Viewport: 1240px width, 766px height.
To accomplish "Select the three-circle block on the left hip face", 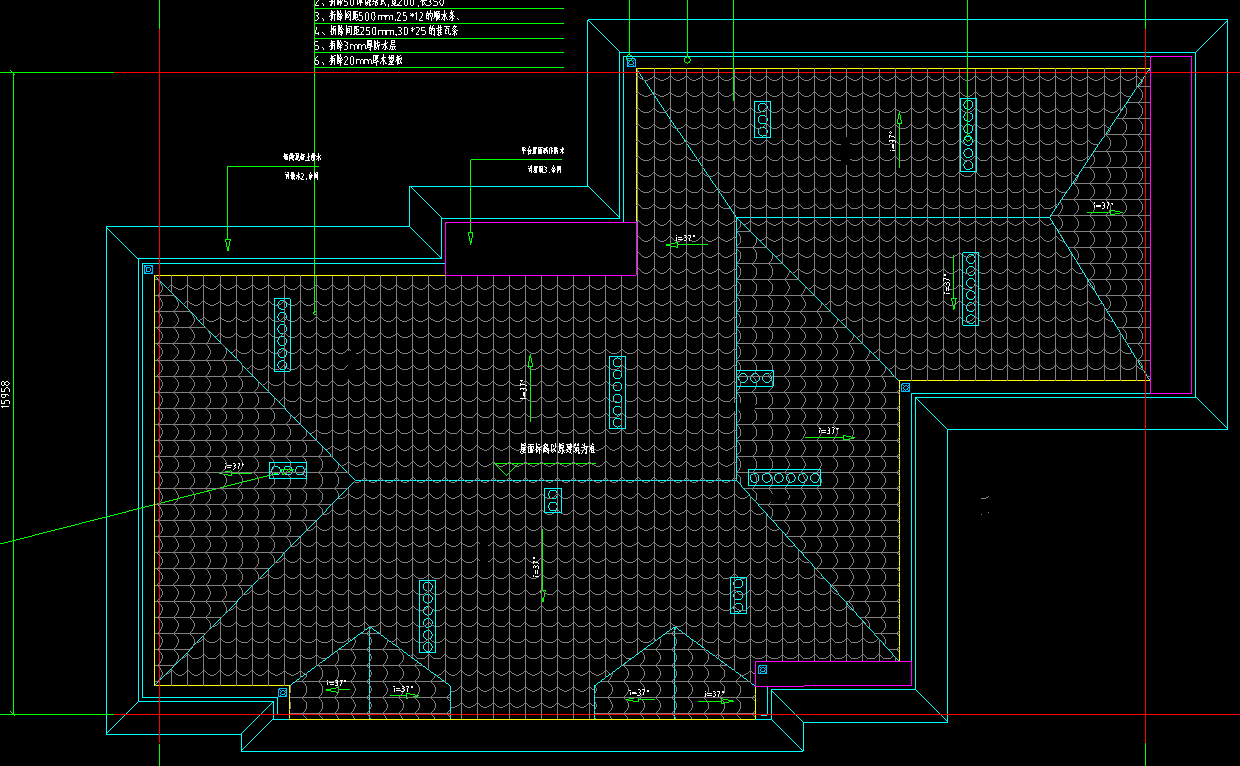I will point(288,470).
